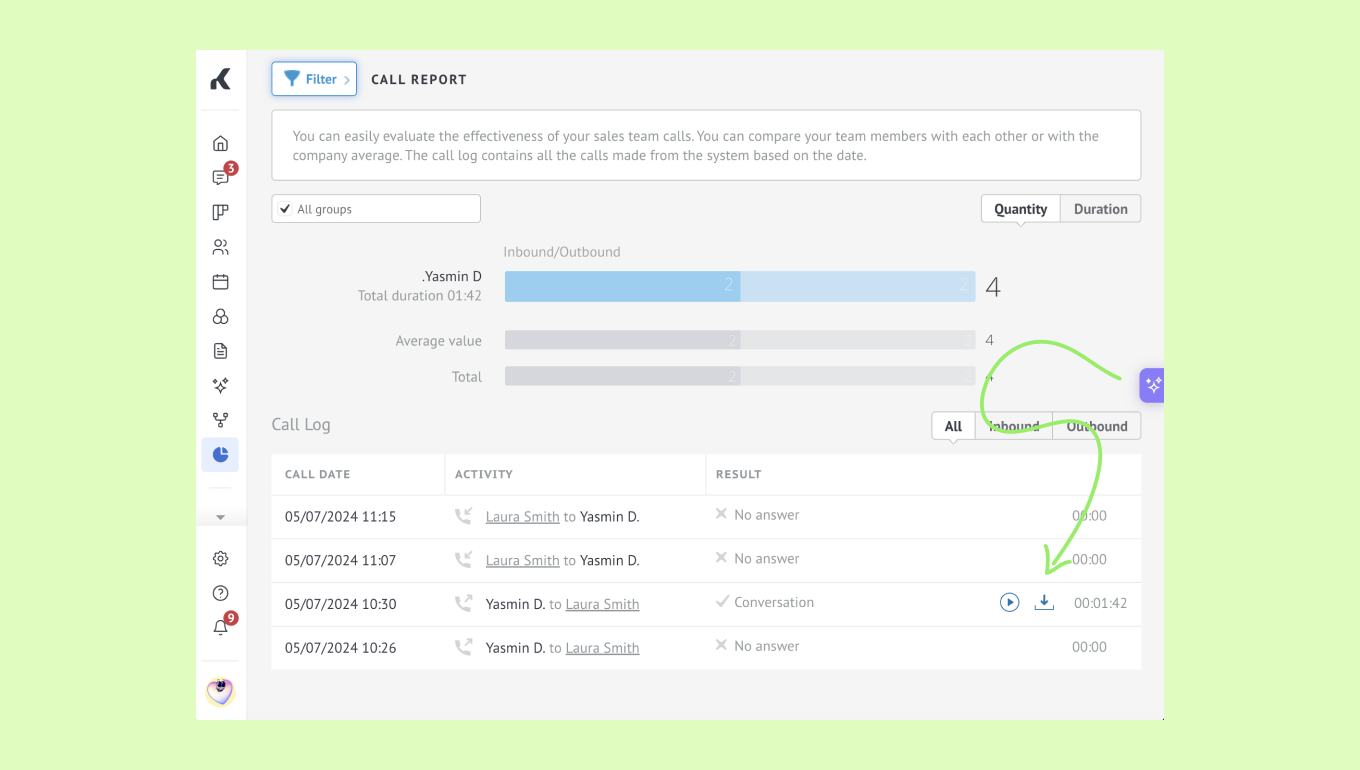1360x770 pixels.
Task: Click the CALL REPORT title
Action: pyautogui.click(x=419, y=79)
